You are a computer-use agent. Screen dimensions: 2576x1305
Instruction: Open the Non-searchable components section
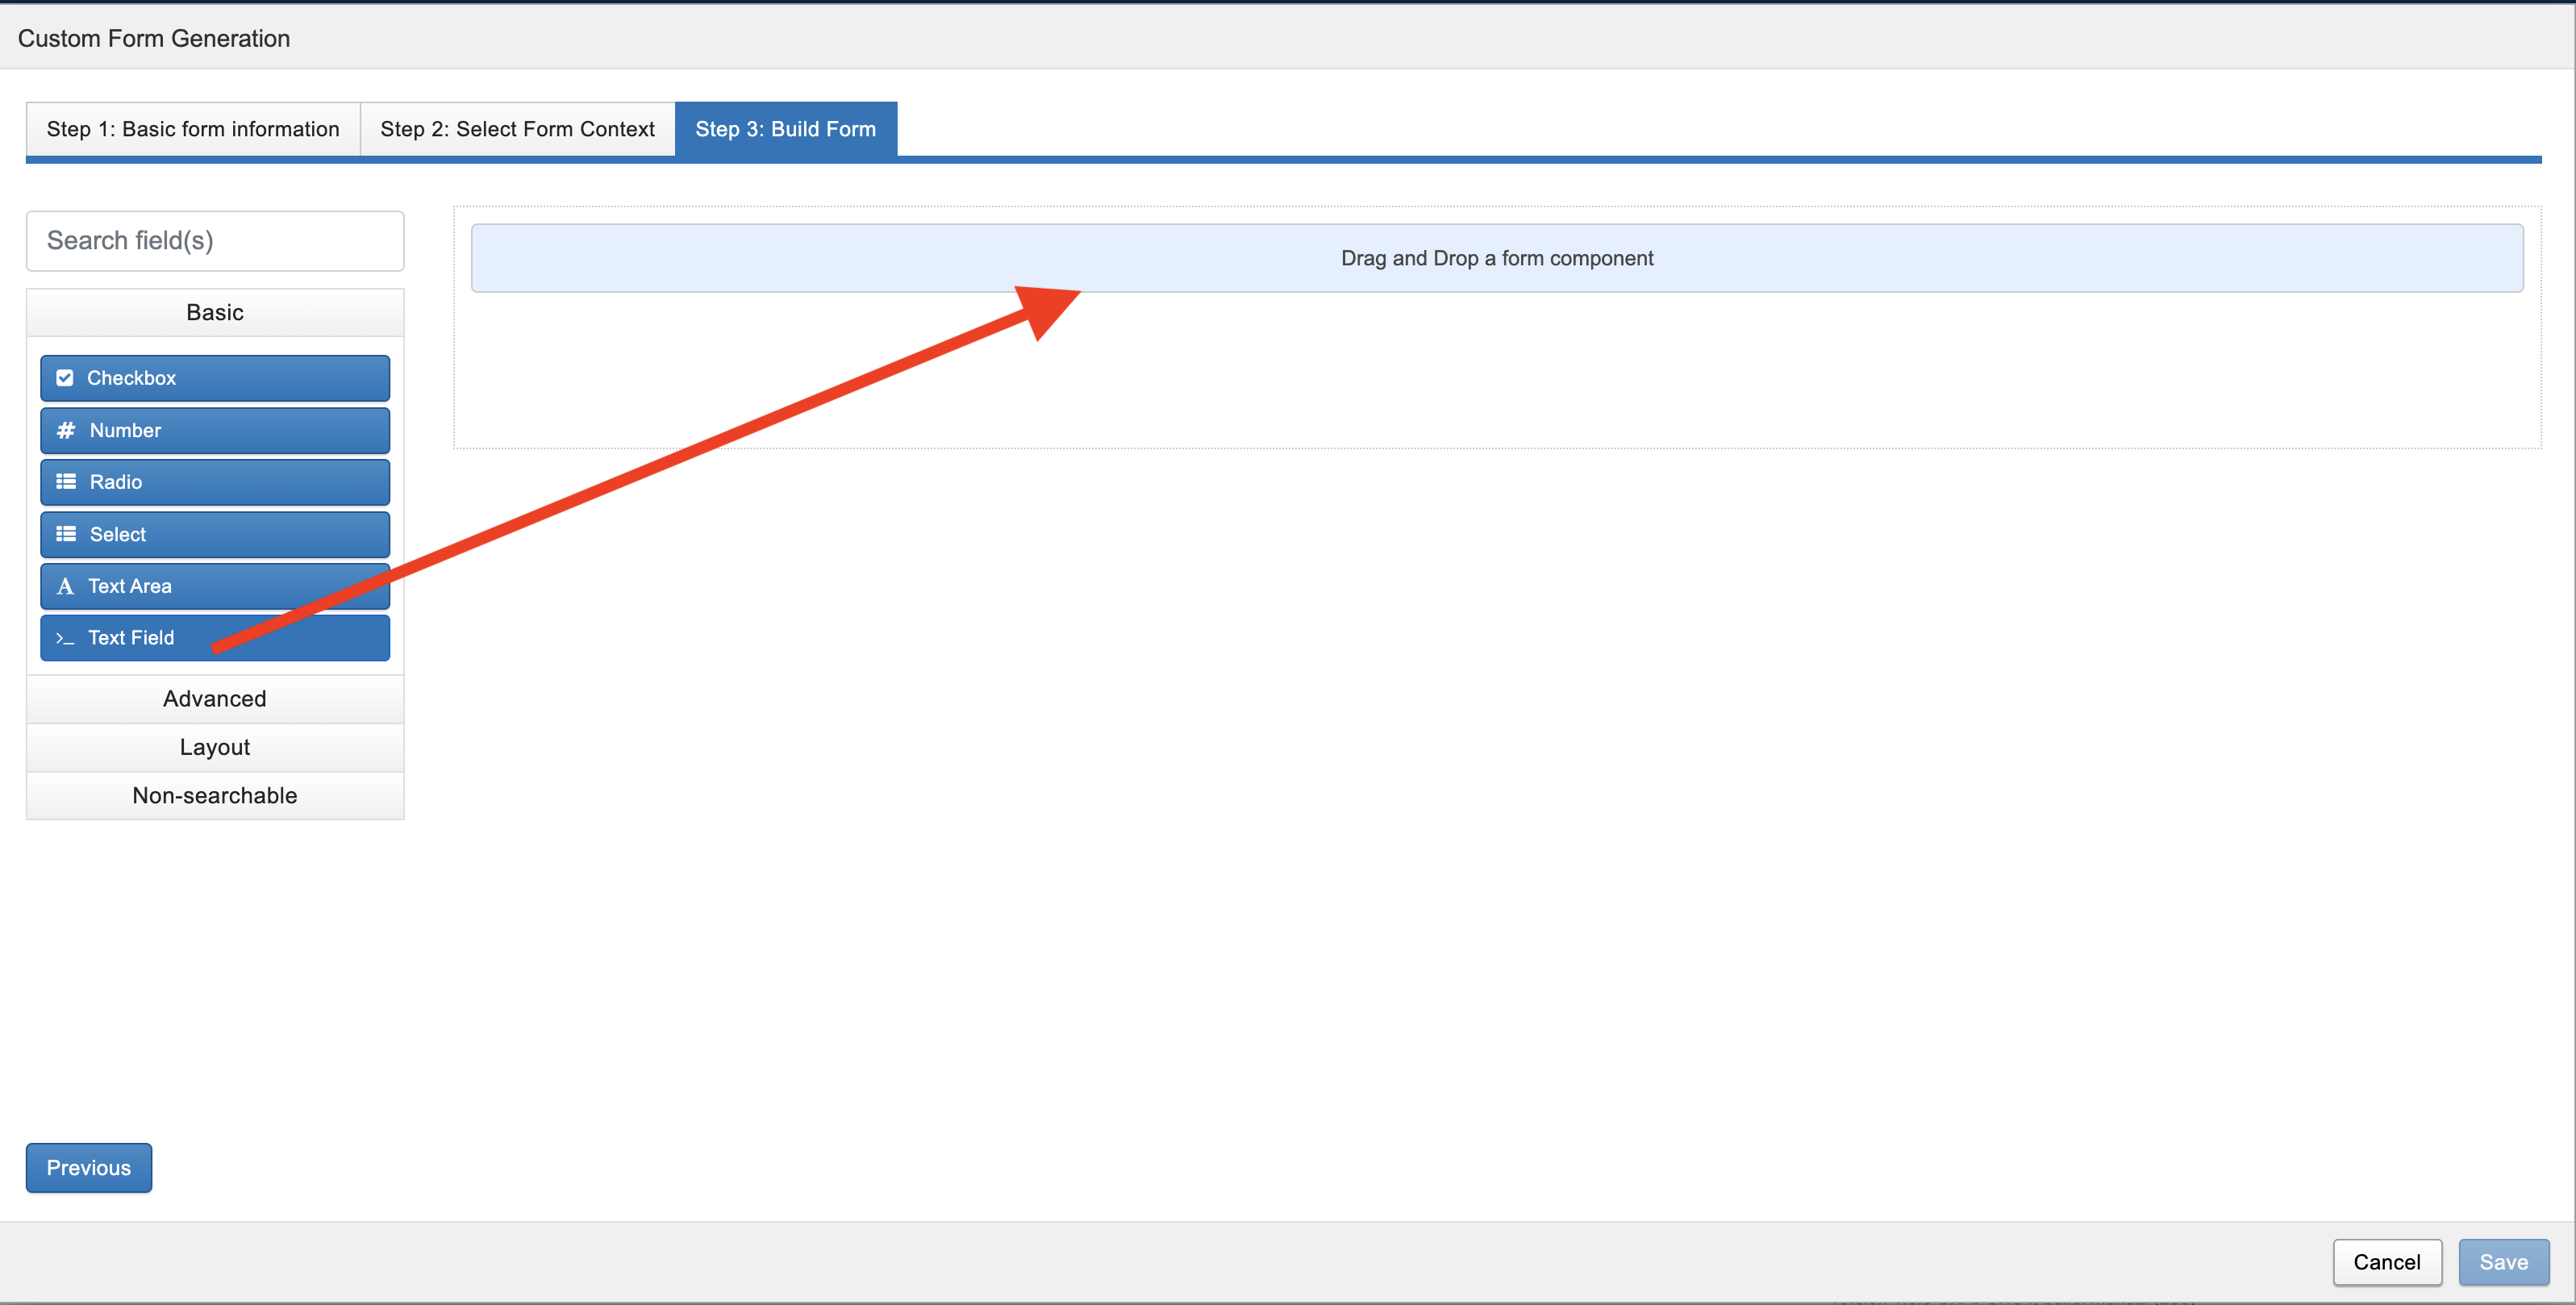[215, 795]
